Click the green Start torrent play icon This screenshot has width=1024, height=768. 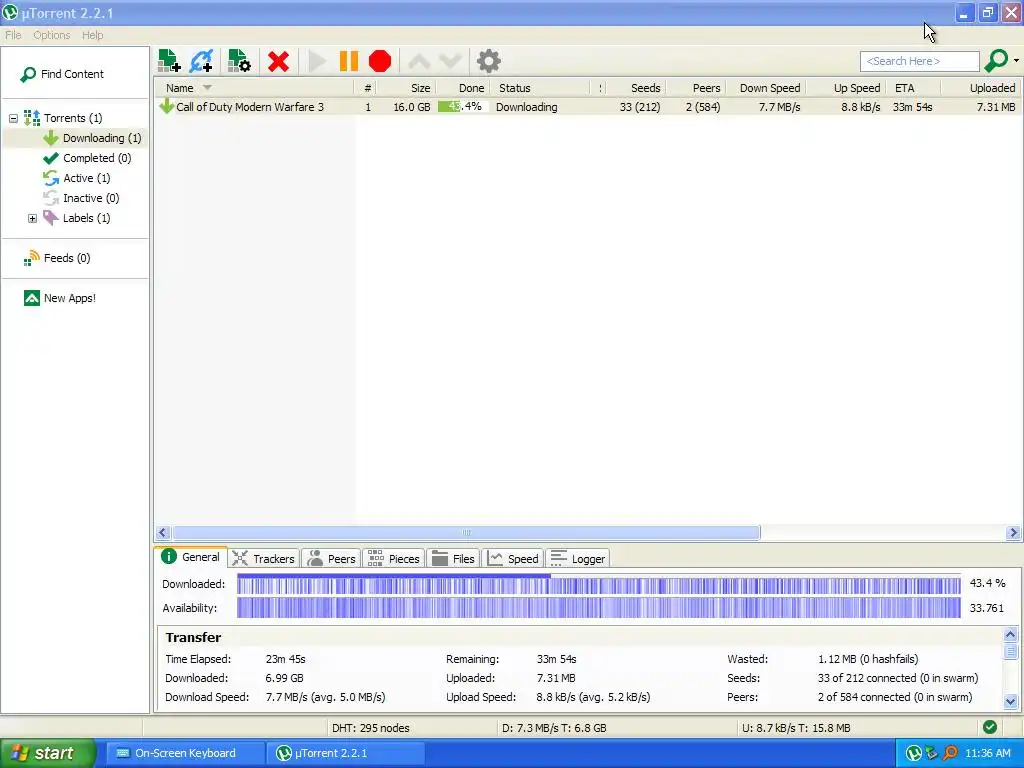pyautogui.click(x=317, y=61)
